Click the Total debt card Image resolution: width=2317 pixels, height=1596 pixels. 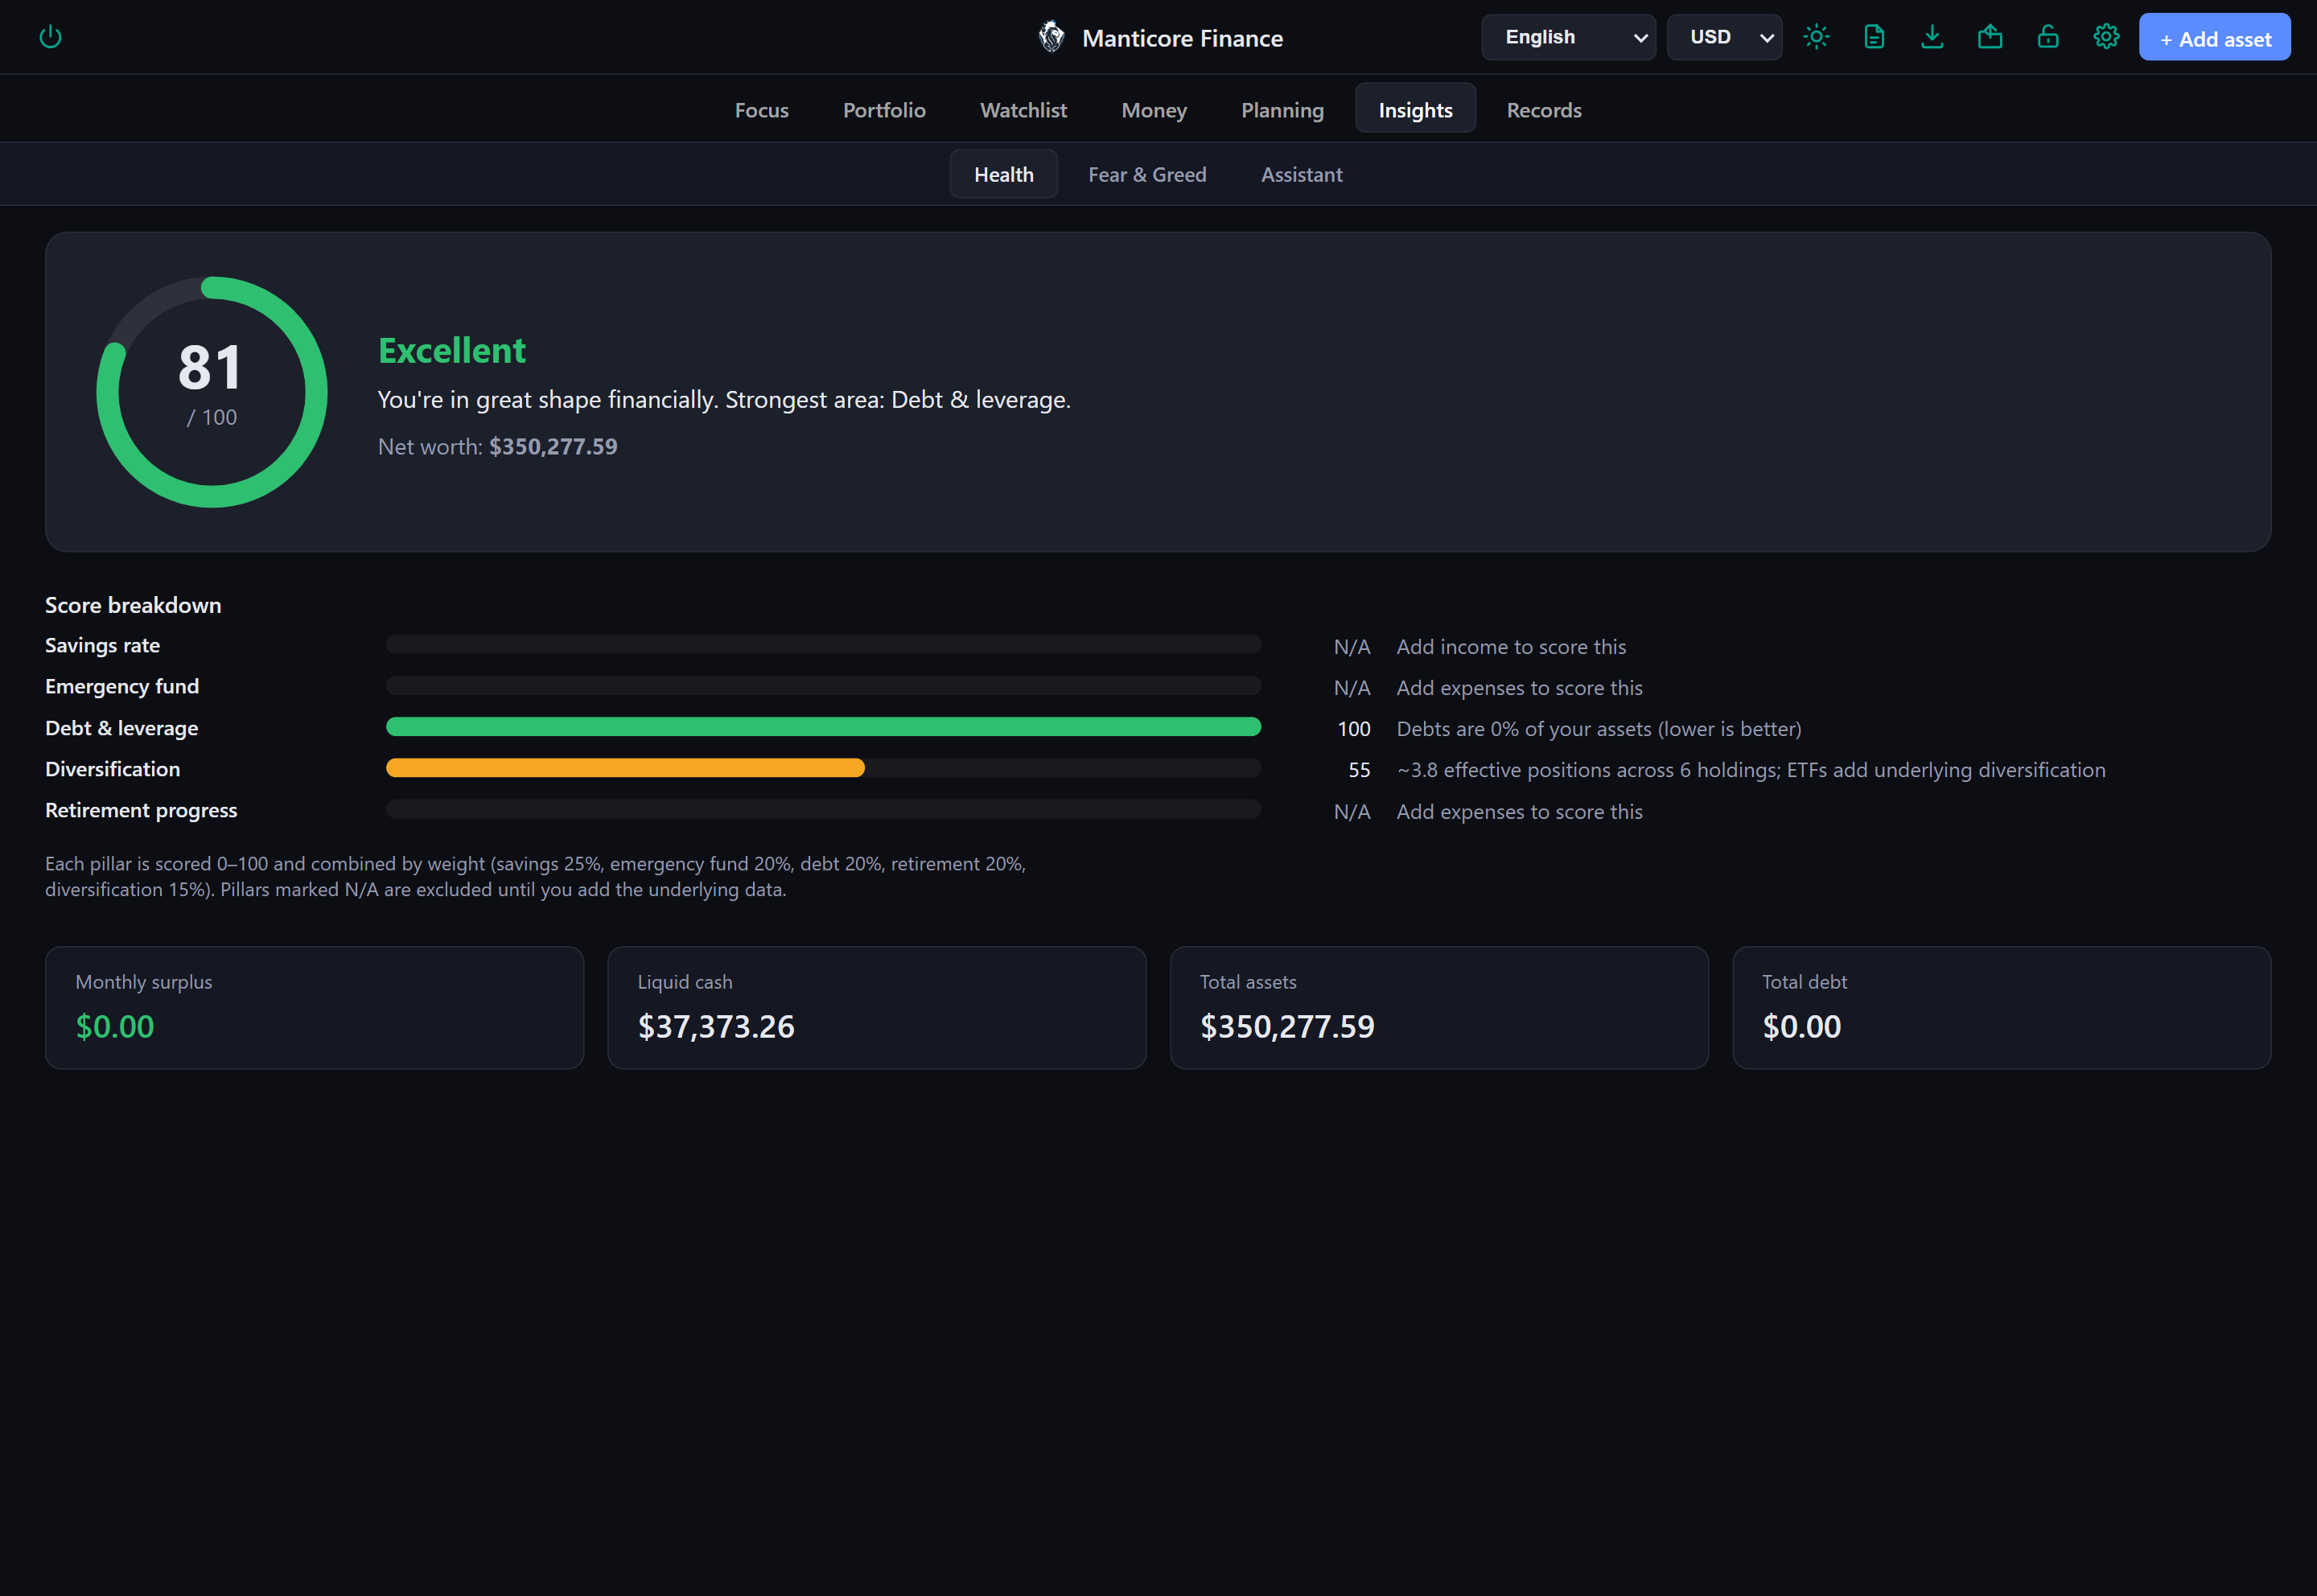pos(2002,1008)
